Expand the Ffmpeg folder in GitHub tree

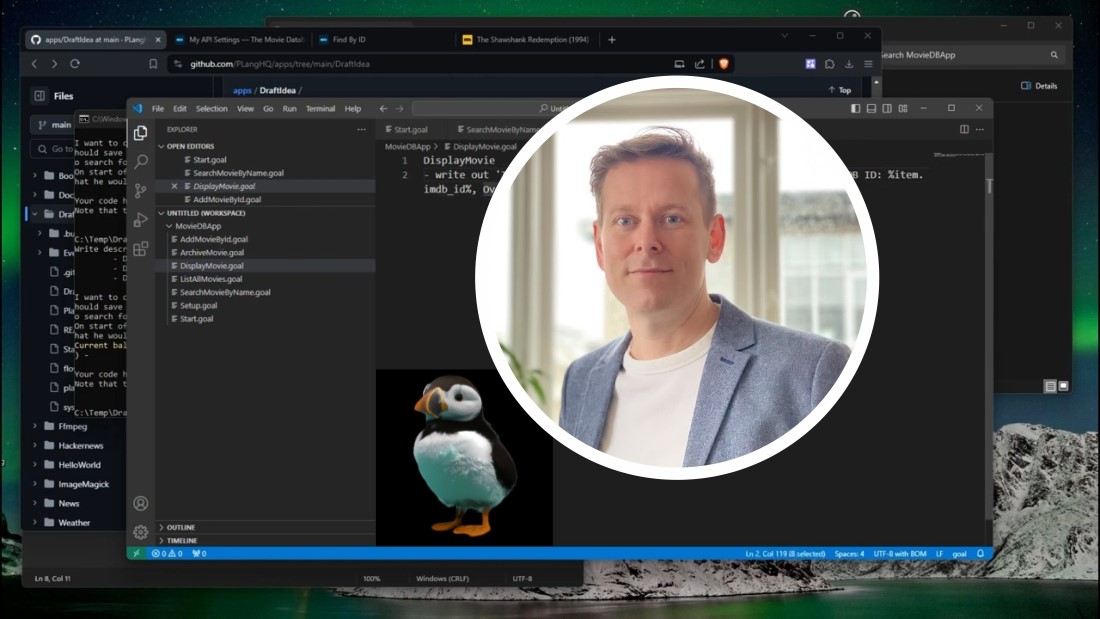click(x=34, y=426)
